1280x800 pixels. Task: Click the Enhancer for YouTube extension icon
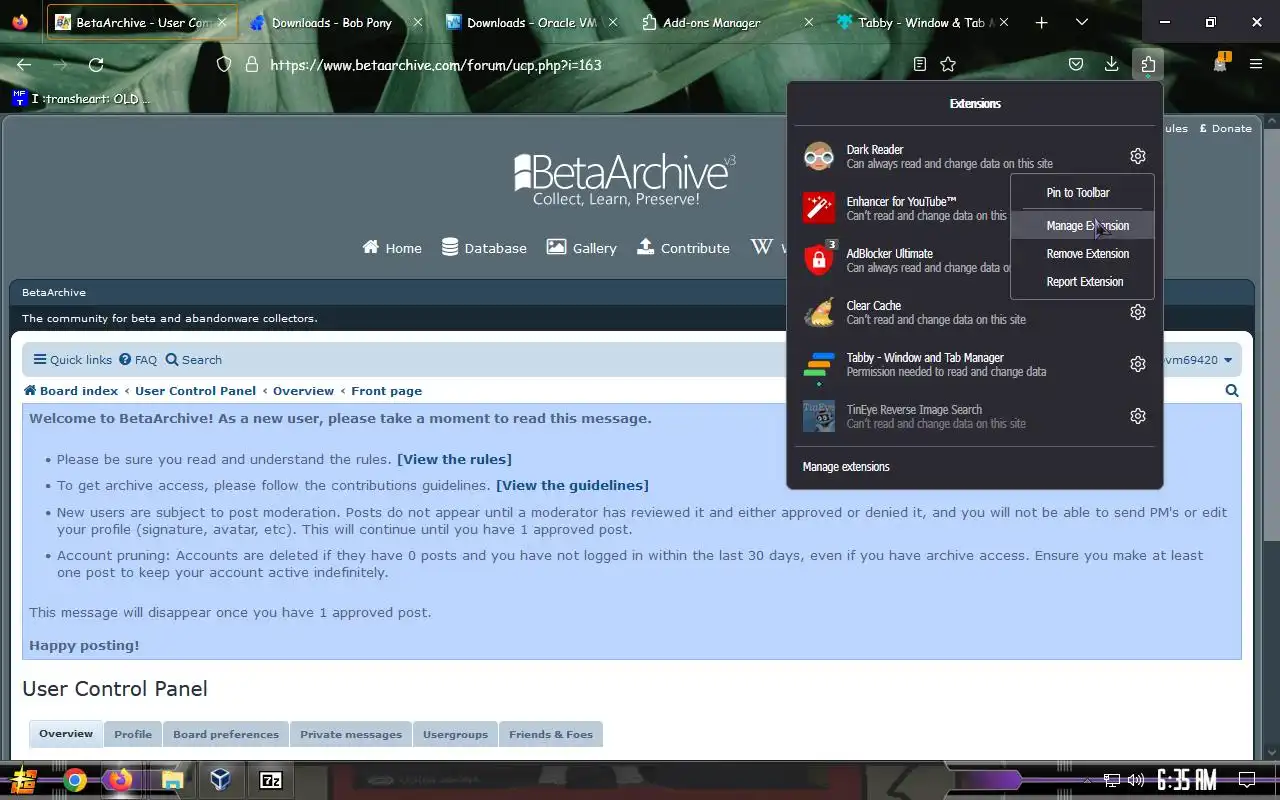coord(819,208)
